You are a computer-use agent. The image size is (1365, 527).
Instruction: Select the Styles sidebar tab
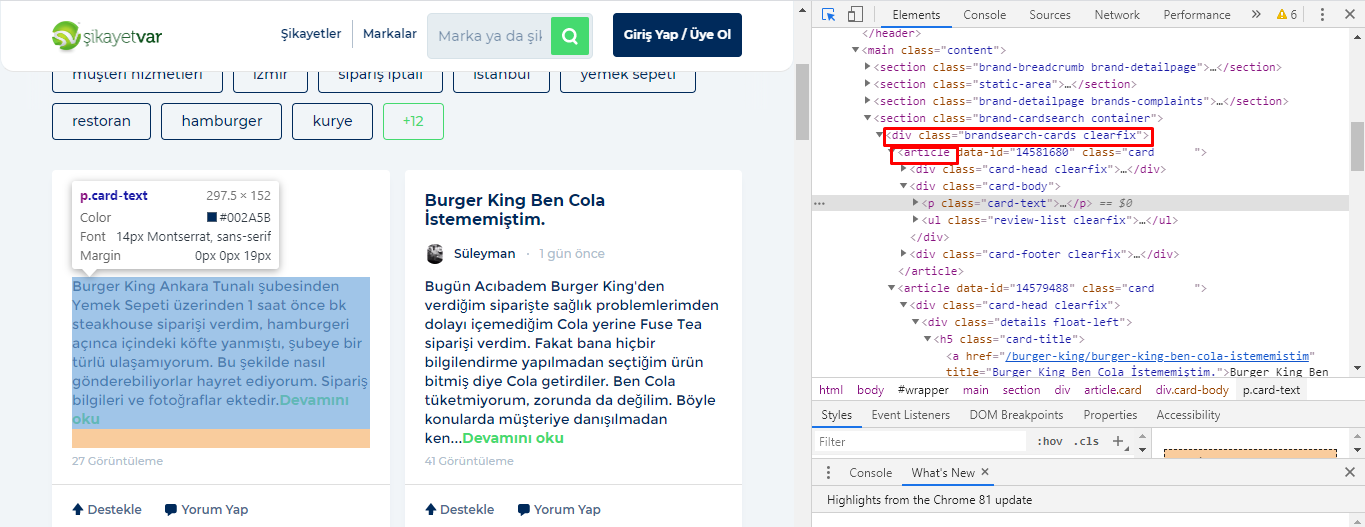[x=836, y=415]
